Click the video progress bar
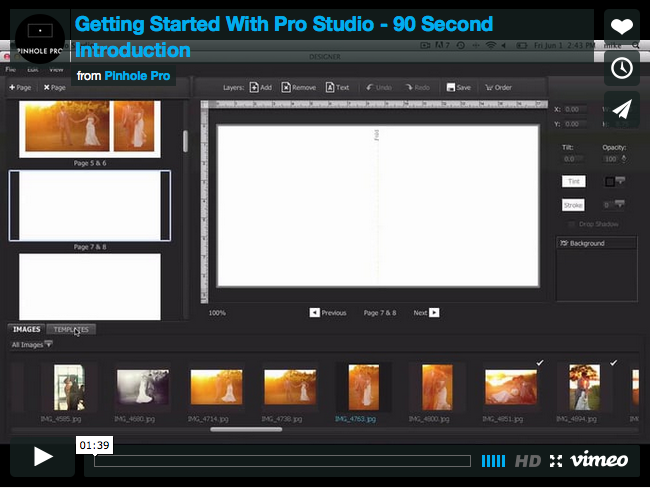Viewport: 650px width, 488px height. coord(282,461)
